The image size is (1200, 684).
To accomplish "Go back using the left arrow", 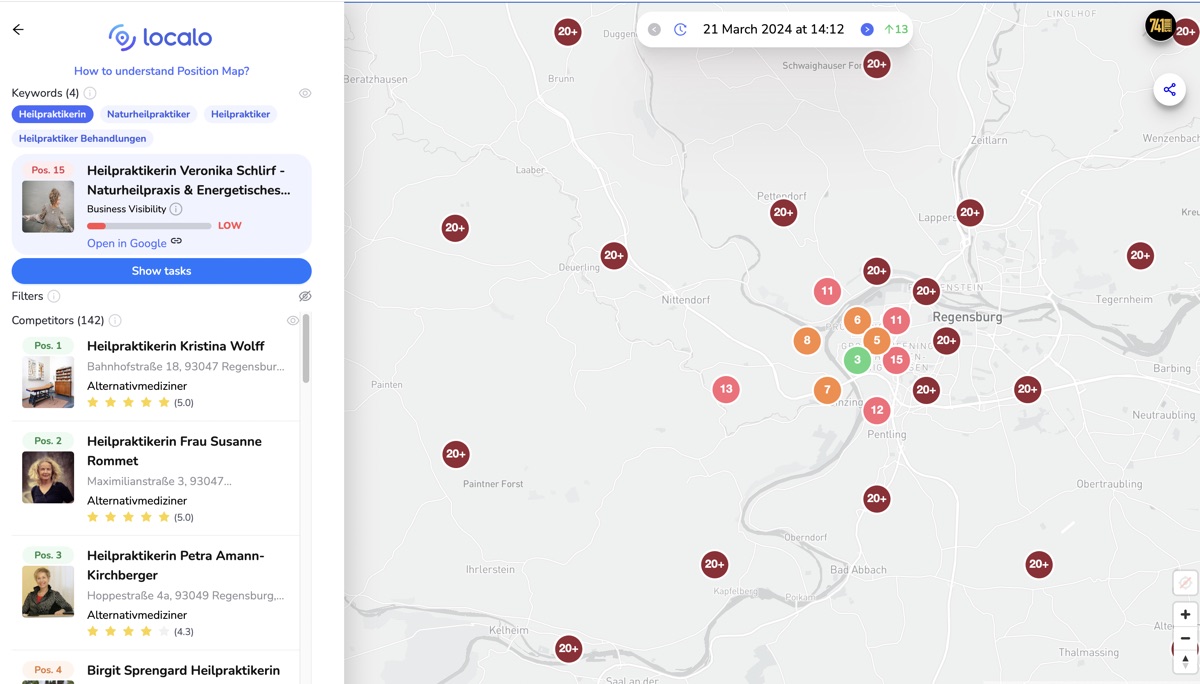I will [x=18, y=30].
